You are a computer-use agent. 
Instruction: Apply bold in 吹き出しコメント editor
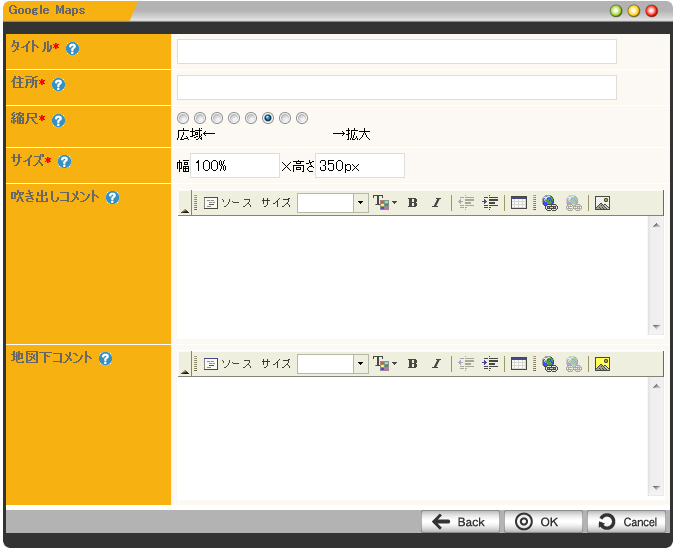(x=412, y=202)
